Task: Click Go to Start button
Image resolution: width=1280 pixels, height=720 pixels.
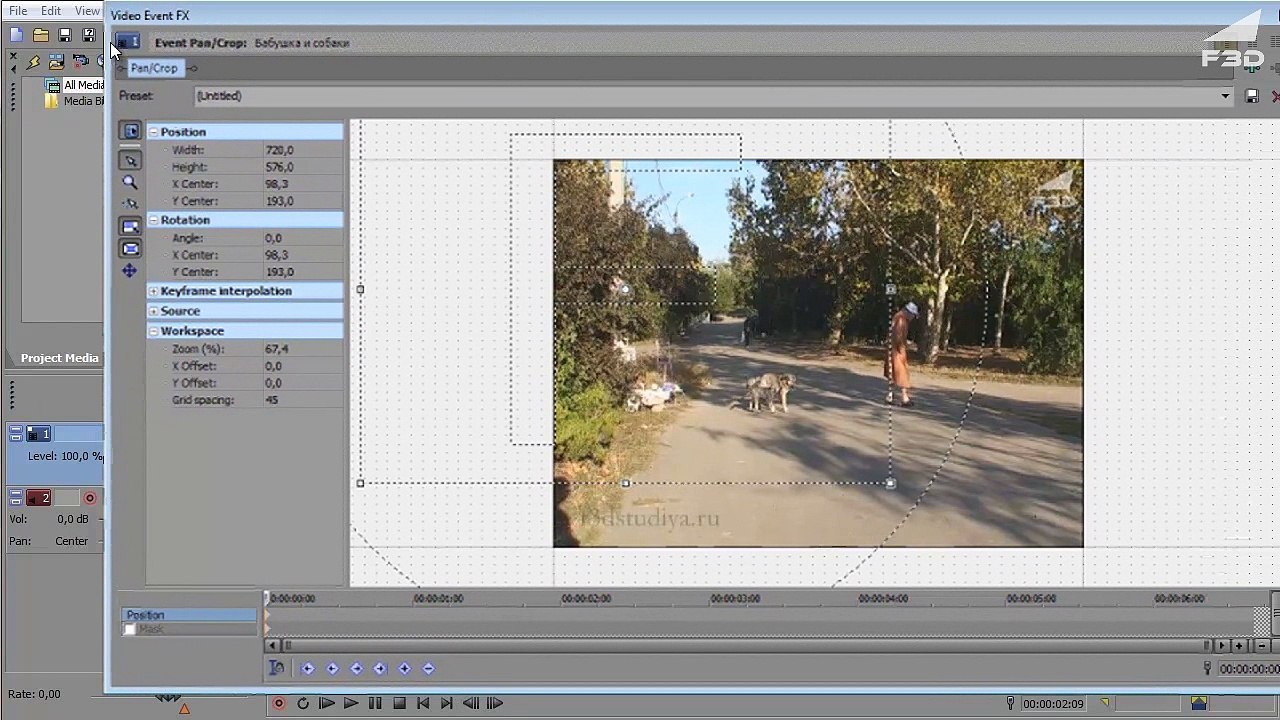Action: pyautogui.click(x=423, y=703)
